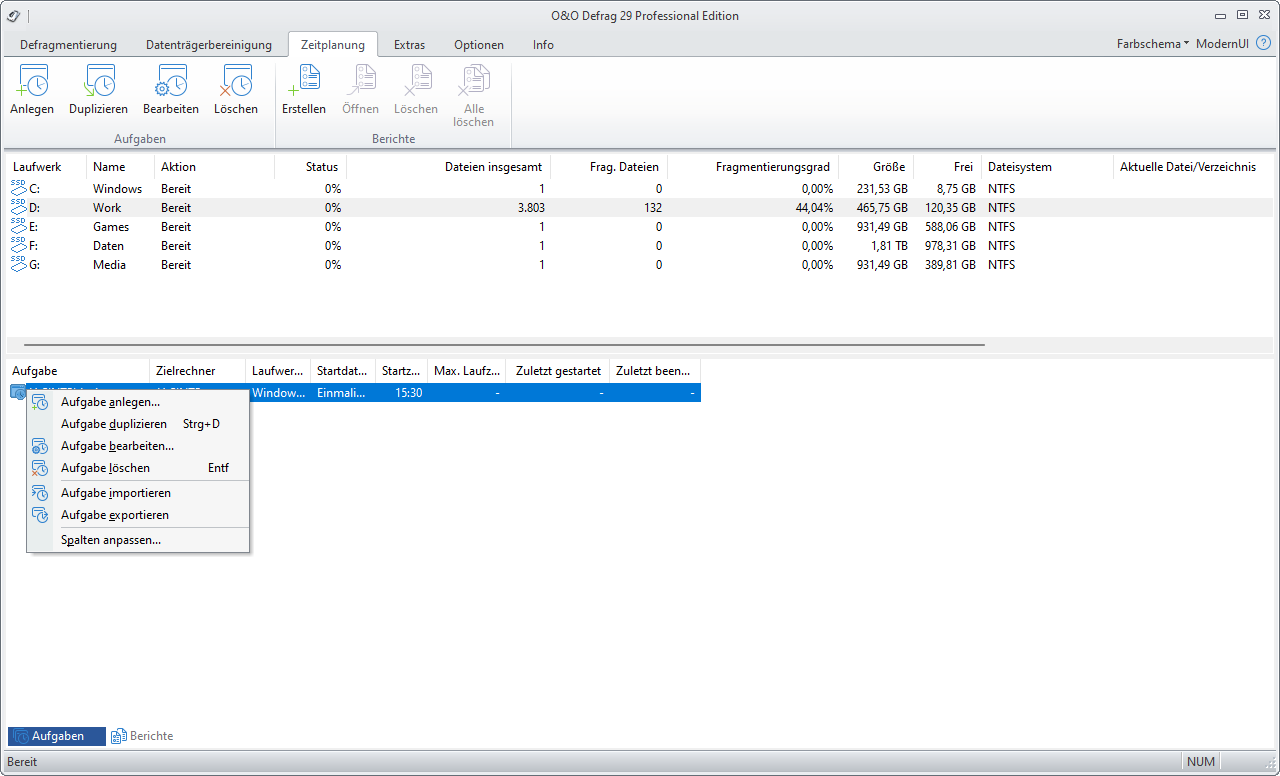The width and height of the screenshot is (1280, 776).
Task: Open the Info ribbon tab
Action: click(543, 45)
